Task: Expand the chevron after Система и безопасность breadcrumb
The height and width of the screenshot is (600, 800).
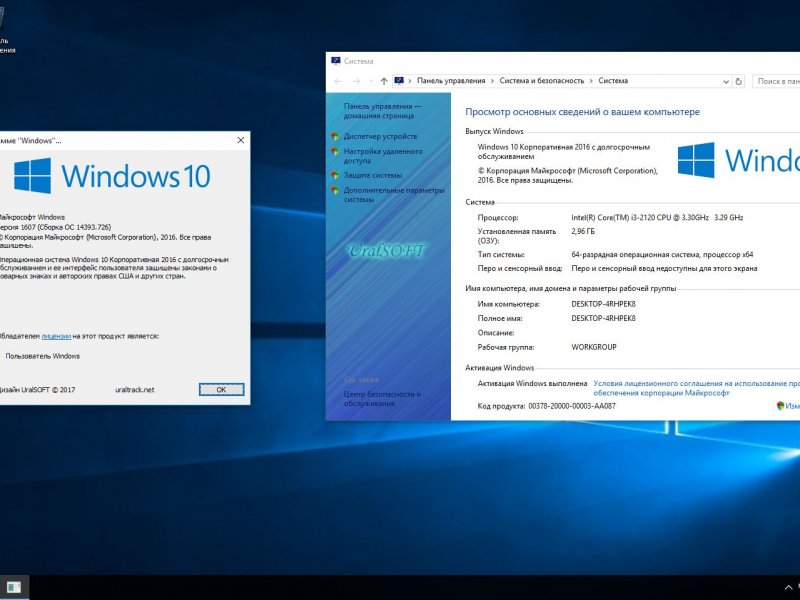Action: tap(591, 81)
